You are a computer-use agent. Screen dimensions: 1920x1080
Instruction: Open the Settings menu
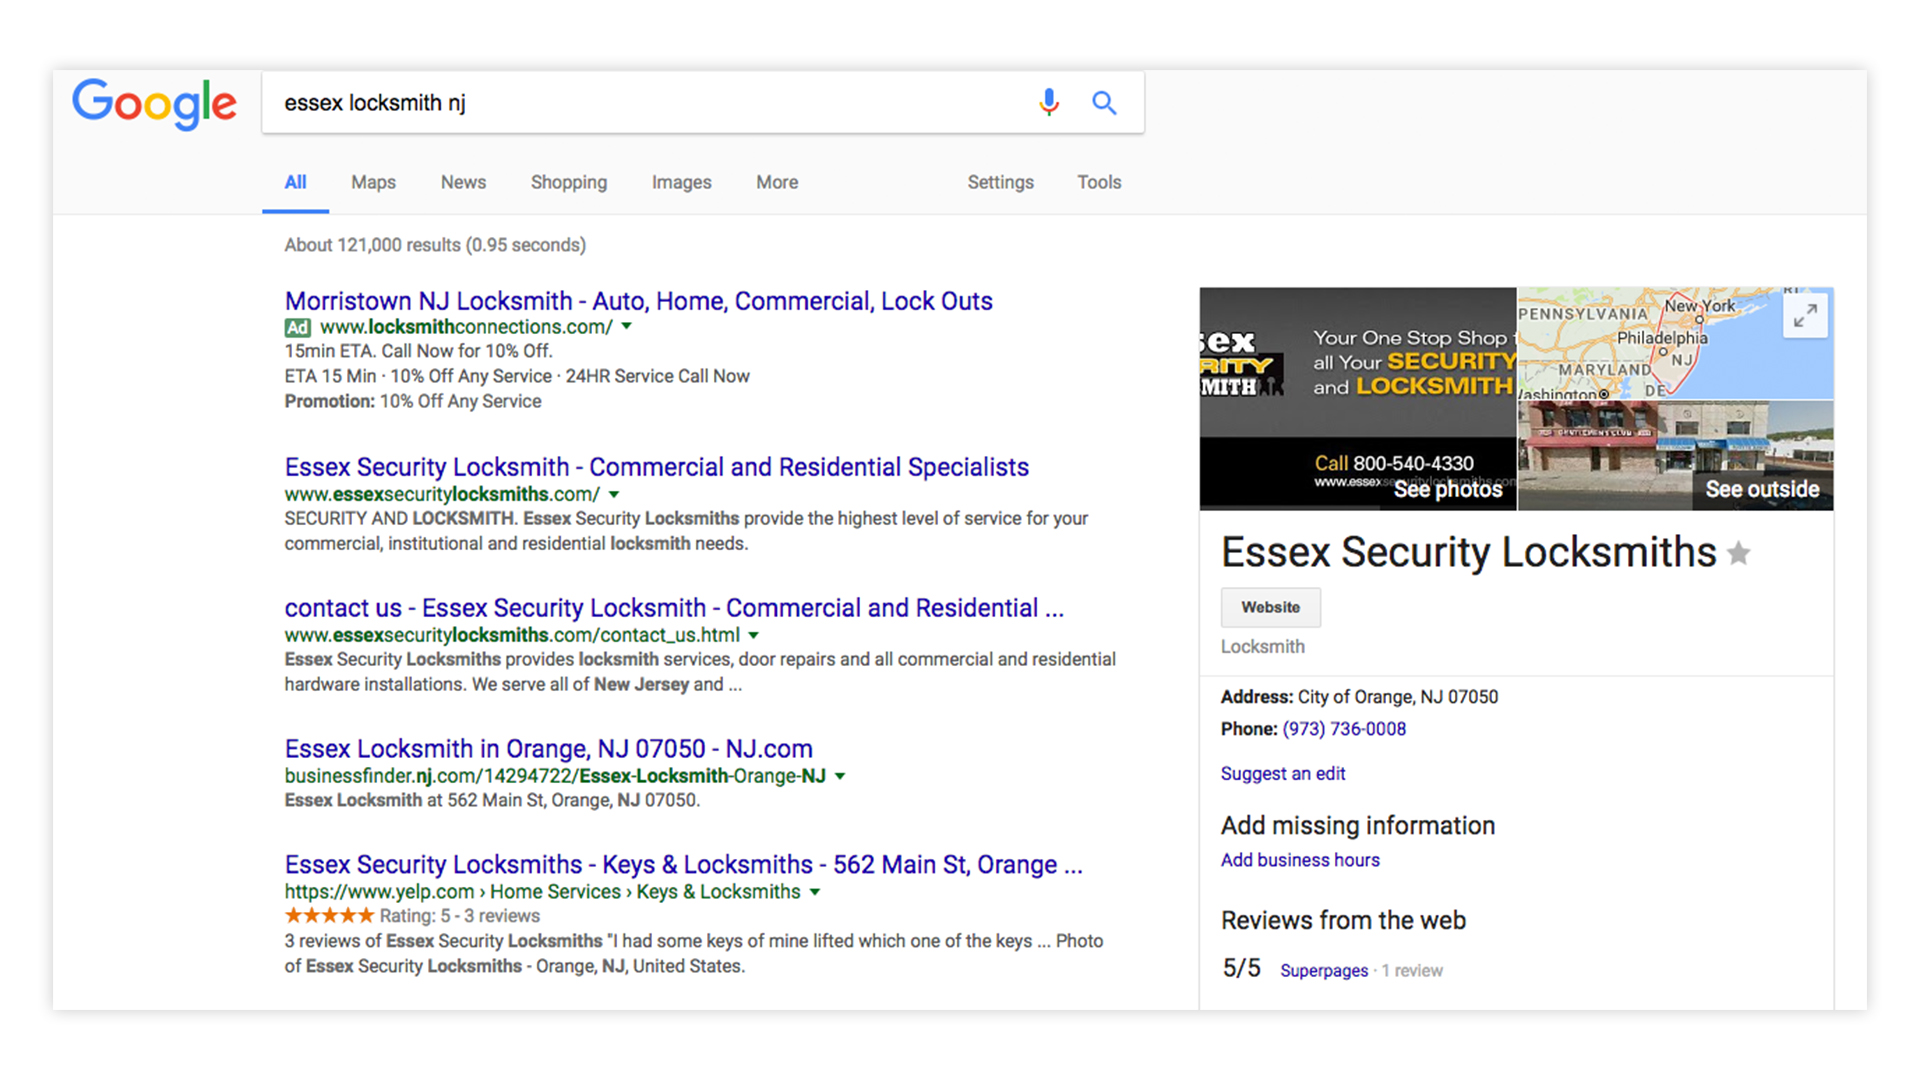click(x=1000, y=182)
